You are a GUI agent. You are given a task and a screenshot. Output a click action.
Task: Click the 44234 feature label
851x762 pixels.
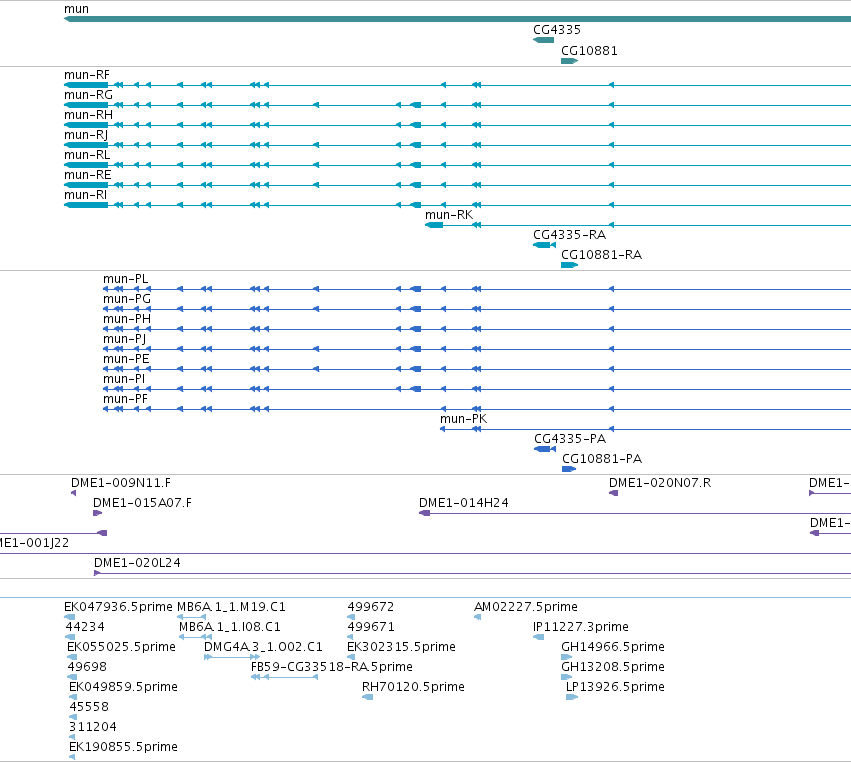point(85,627)
